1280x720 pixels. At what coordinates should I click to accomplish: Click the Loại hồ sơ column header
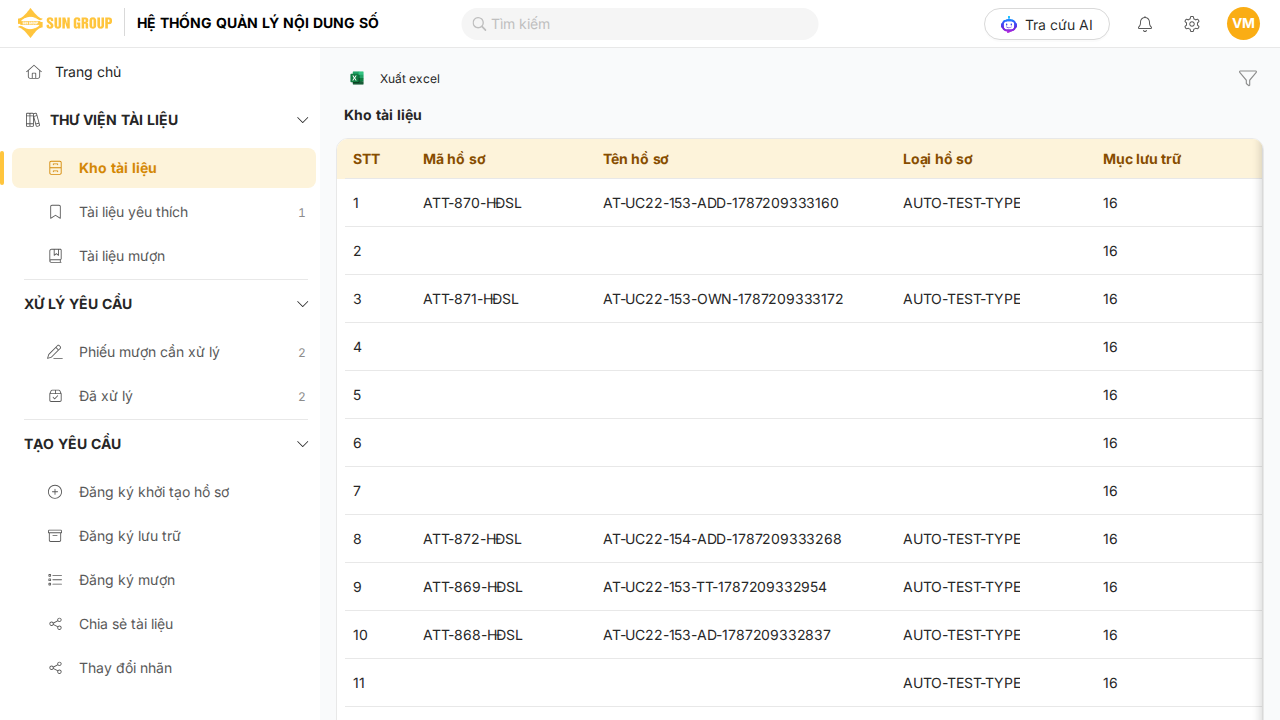(937, 159)
